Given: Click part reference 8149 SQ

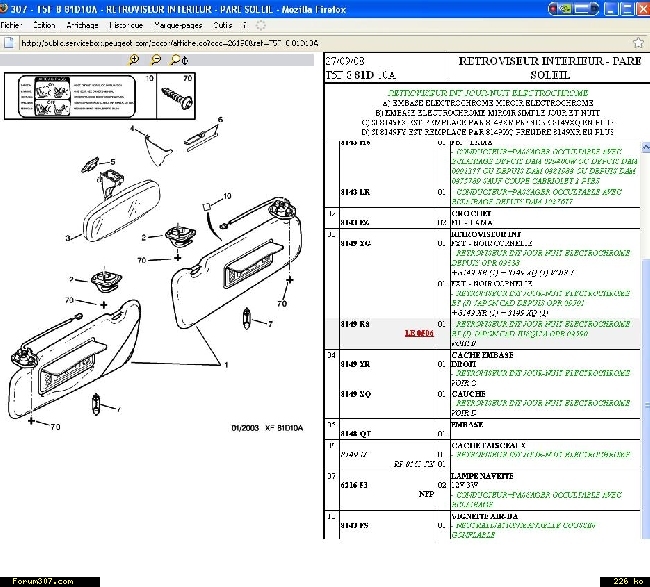Looking at the screenshot, I should (x=355, y=394).
